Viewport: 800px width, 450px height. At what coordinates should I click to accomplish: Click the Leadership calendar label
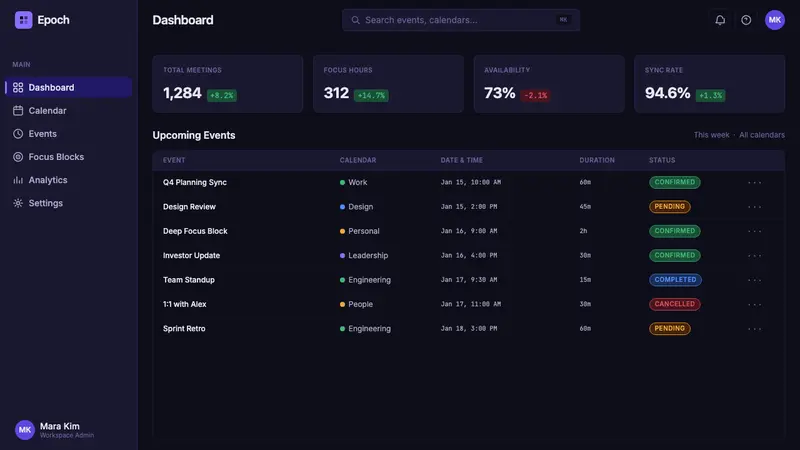(368, 256)
